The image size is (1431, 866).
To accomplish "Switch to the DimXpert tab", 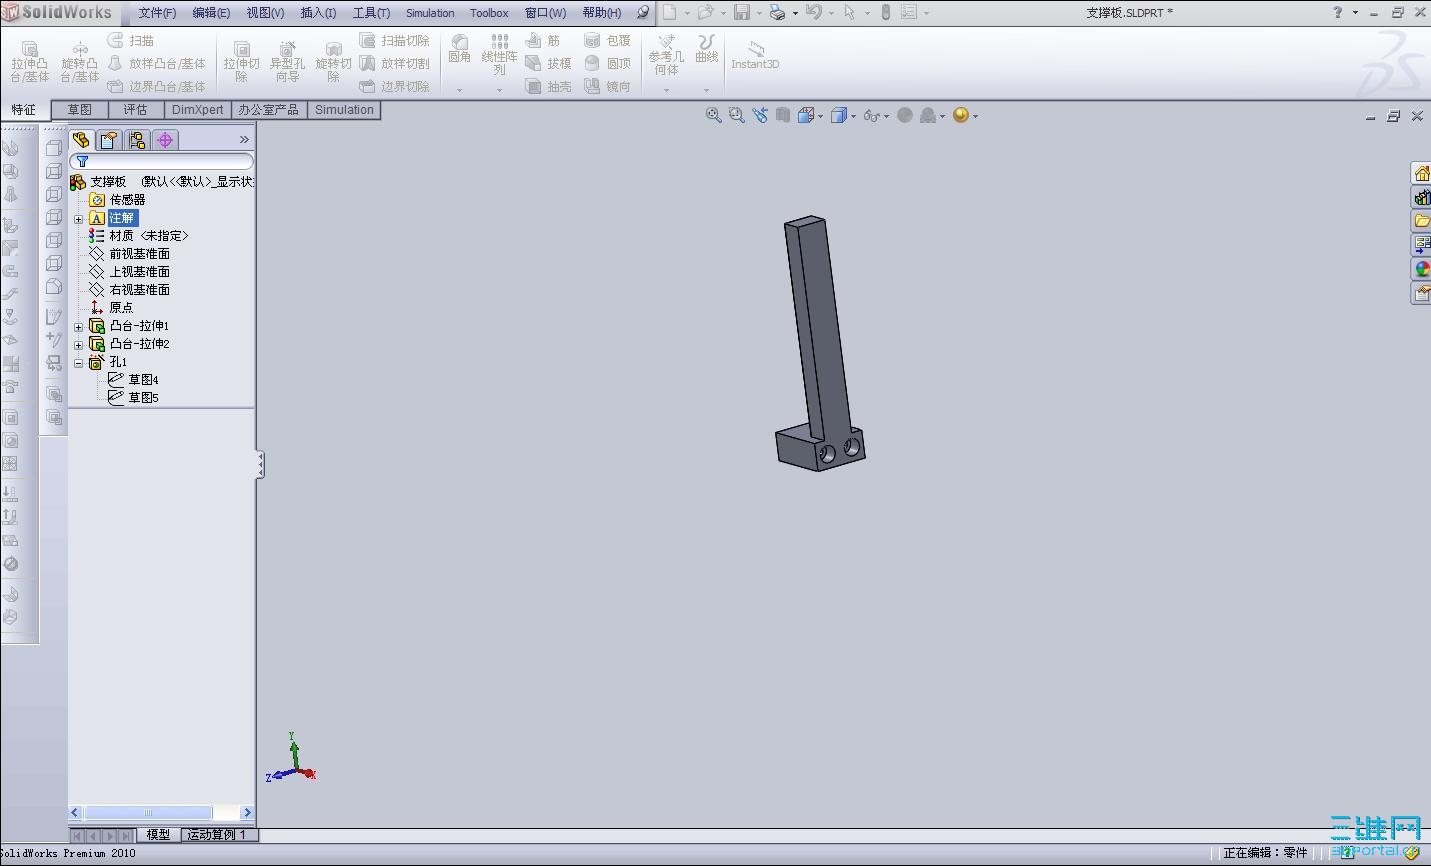I will (198, 110).
